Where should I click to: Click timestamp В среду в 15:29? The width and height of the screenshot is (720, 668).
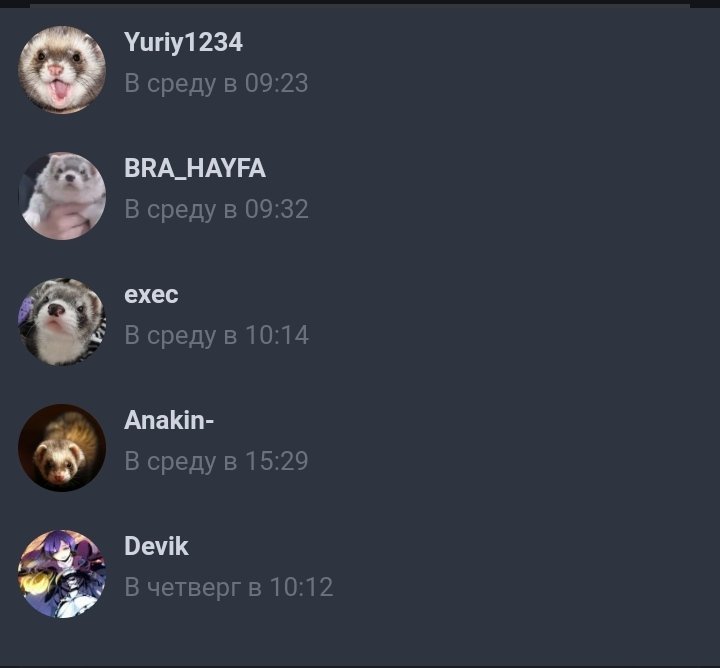coord(216,461)
